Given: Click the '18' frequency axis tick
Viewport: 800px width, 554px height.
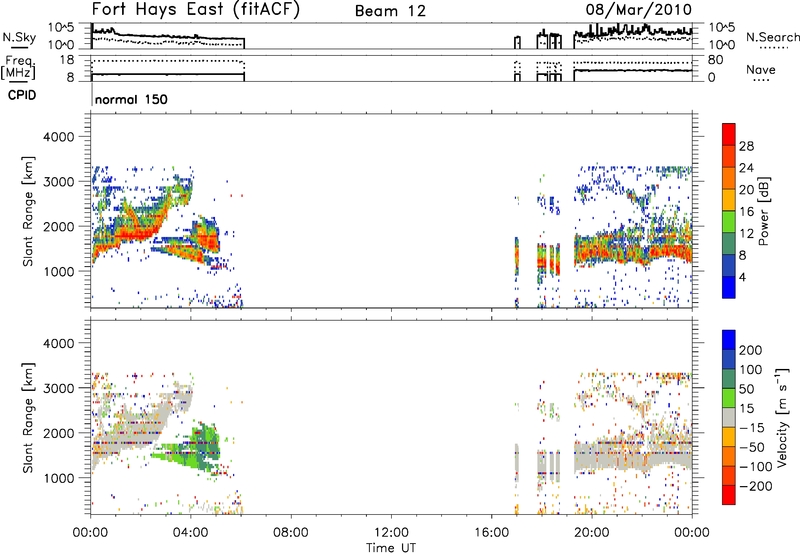Looking at the screenshot, I should pos(67,60).
